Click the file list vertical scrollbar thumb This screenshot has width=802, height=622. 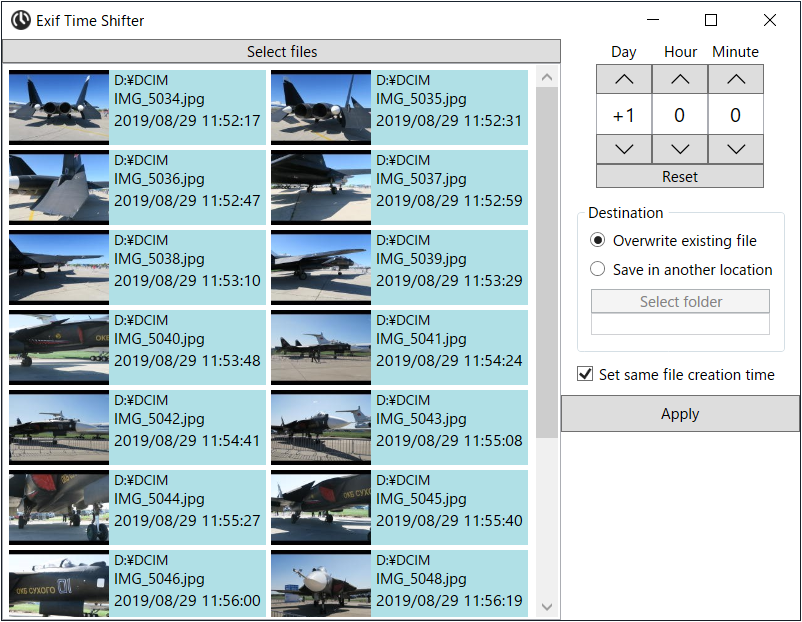tap(547, 262)
